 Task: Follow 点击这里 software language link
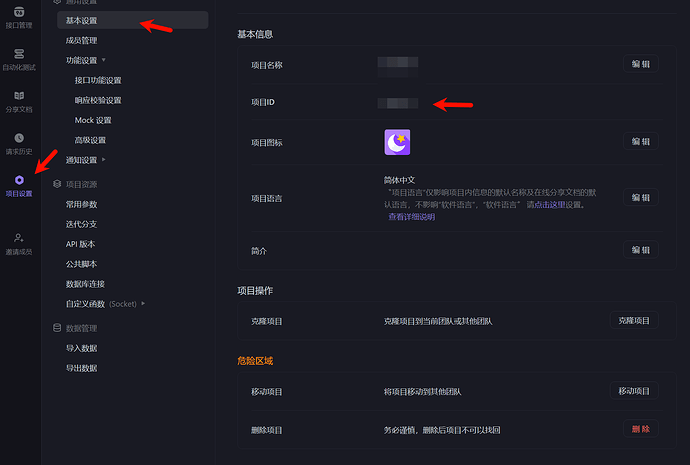[x=550, y=205]
